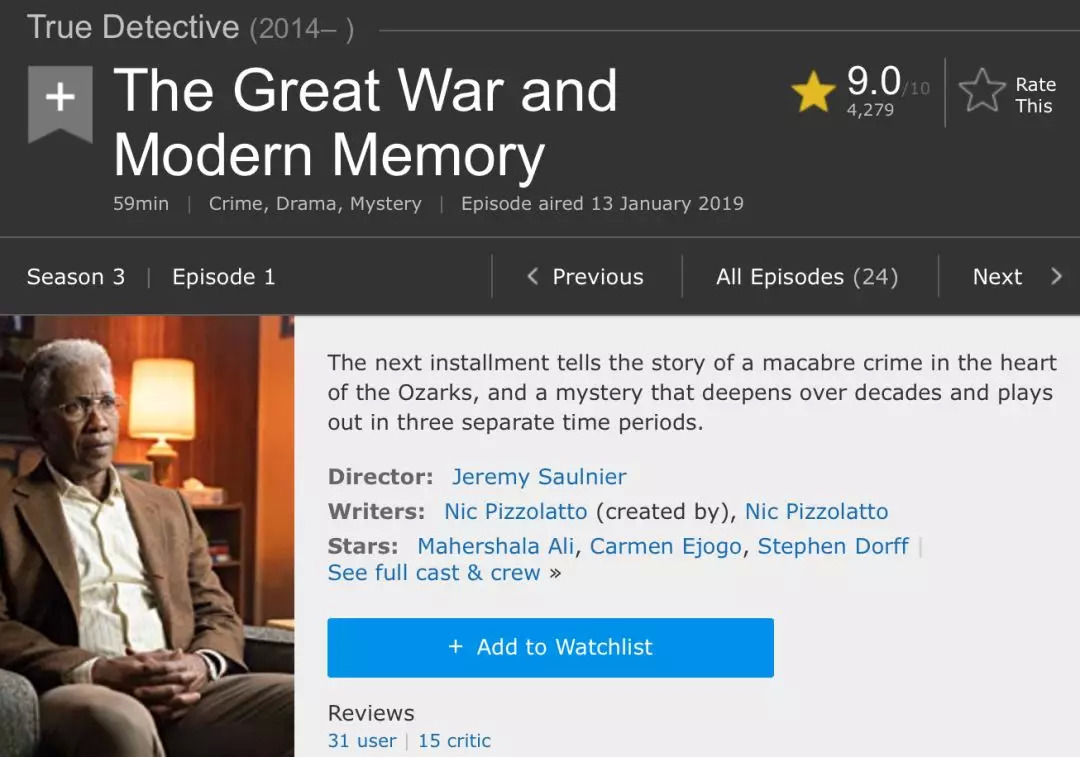Open the 31 user reviews link
Image resolution: width=1080 pixels, height=757 pixels.
click(x=362, y=741)
